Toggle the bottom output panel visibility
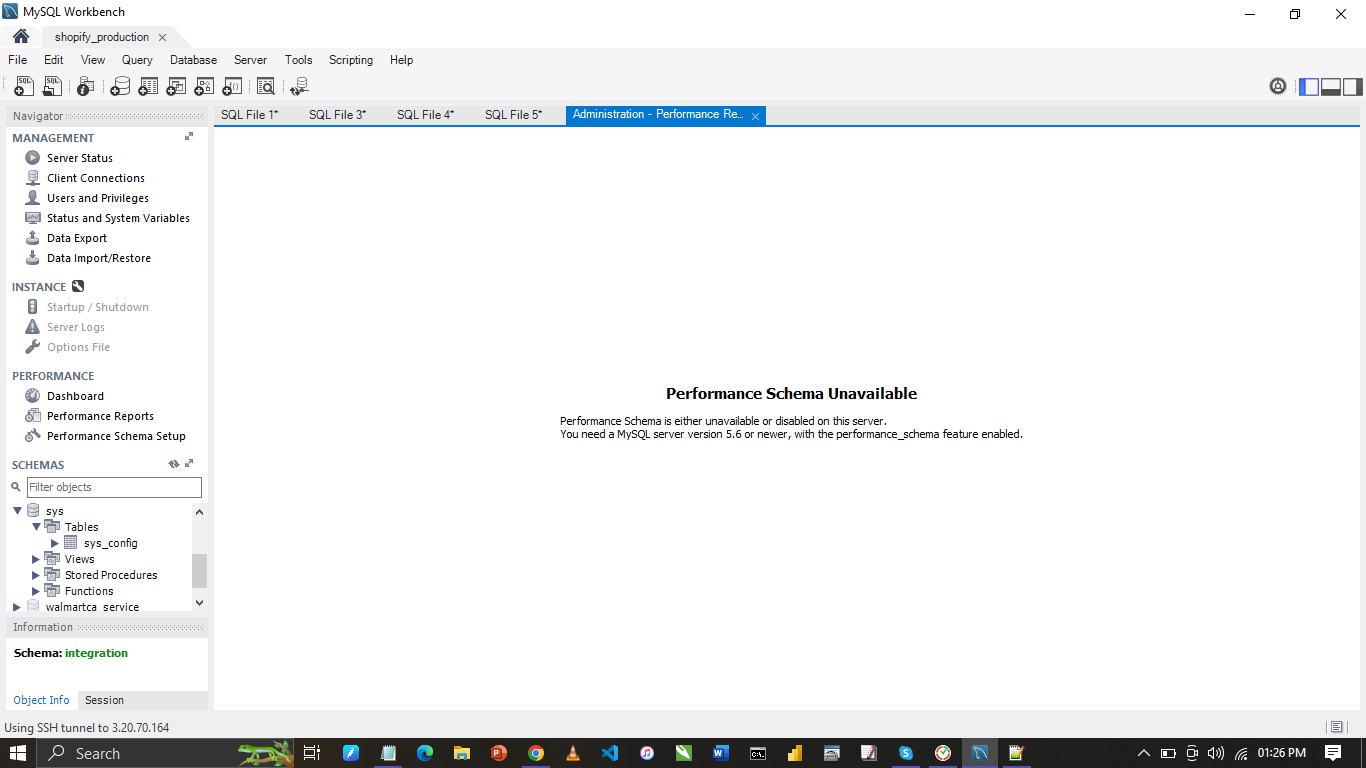The height and width of the screenshot is (768, 1366). [x=1331, y=87]
